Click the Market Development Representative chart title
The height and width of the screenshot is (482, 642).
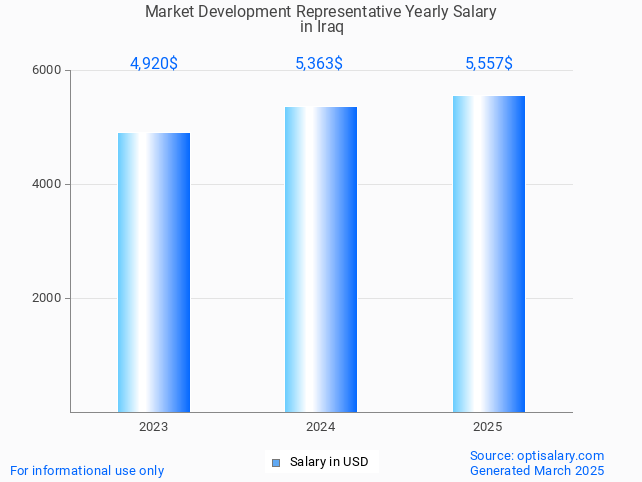320,12
